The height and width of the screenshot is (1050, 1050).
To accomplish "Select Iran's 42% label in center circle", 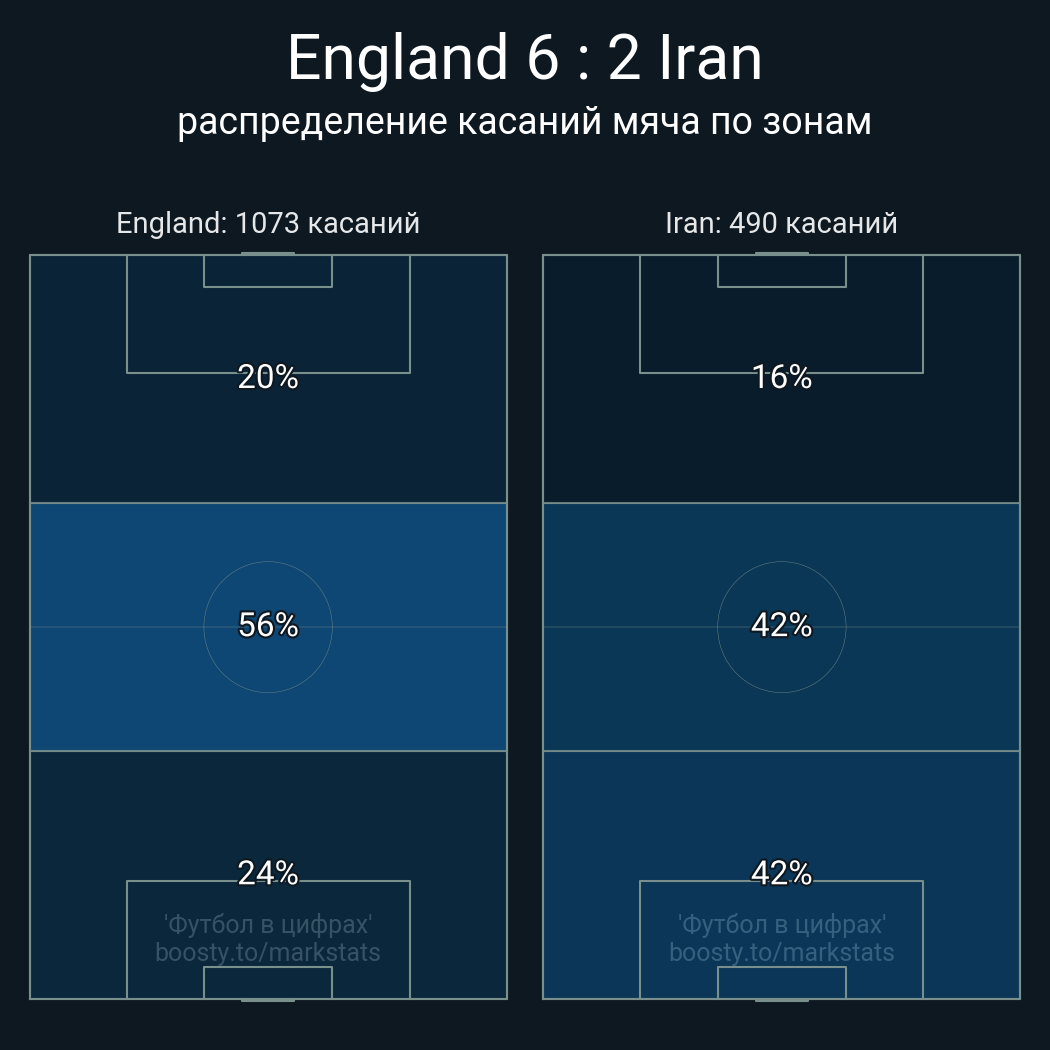I will point(781,625).
